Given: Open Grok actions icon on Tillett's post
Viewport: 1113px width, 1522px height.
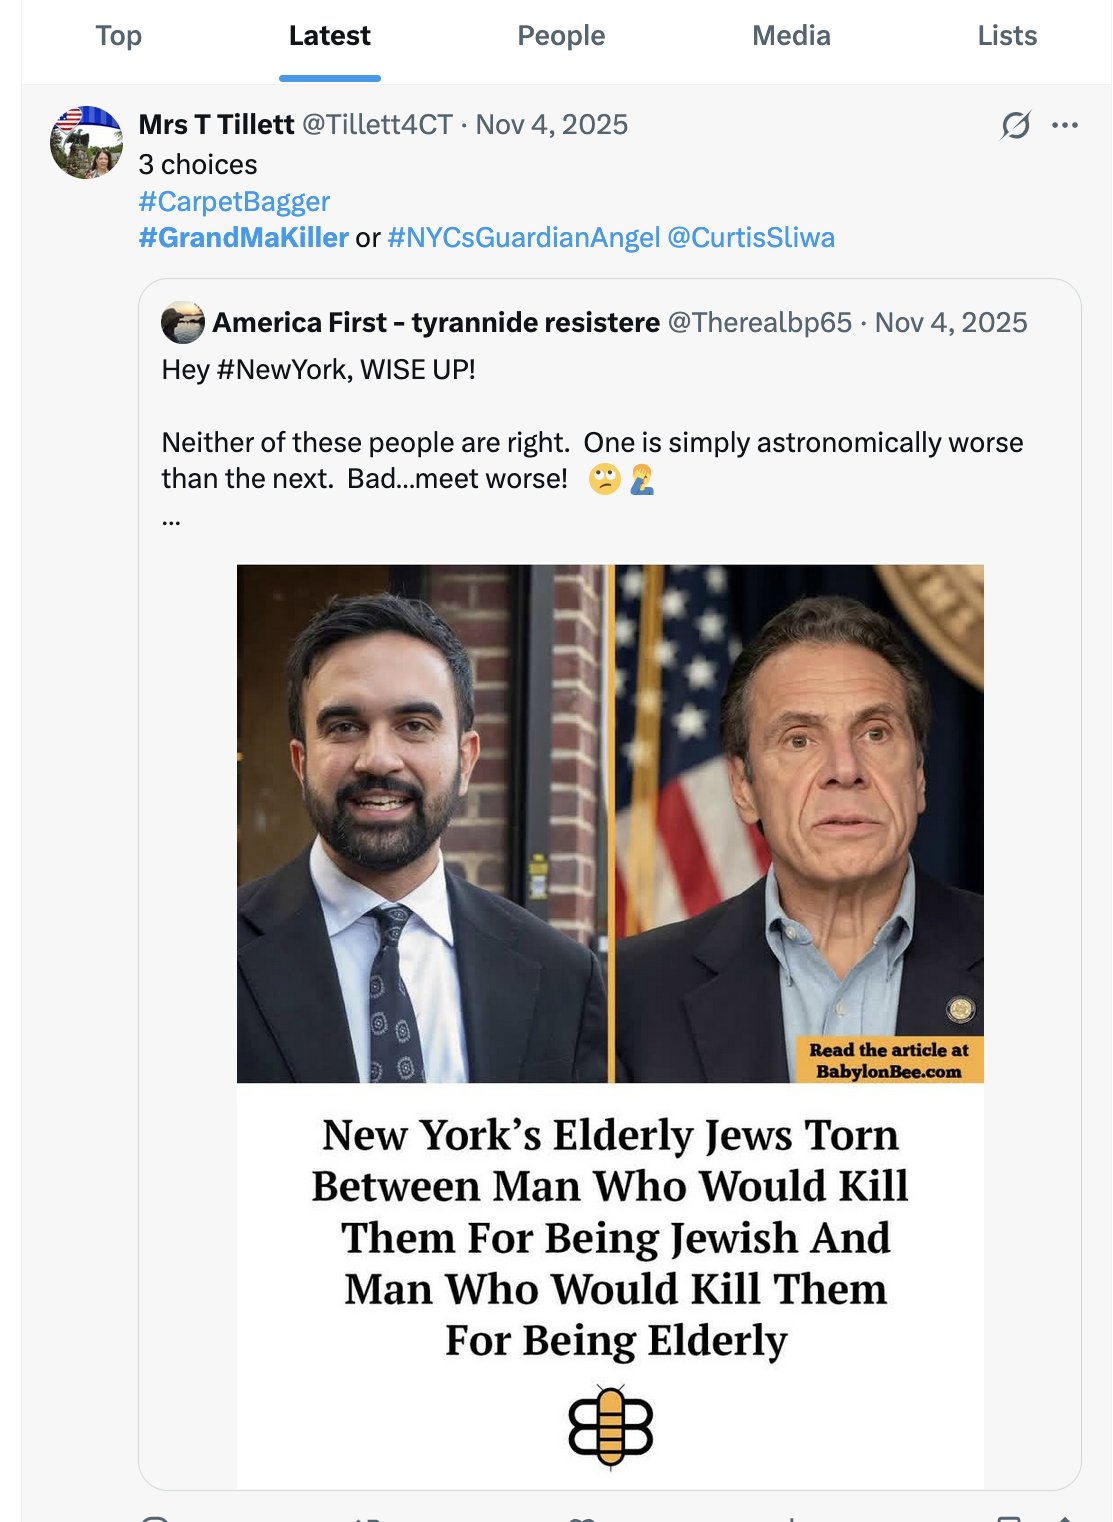Looking at the screenshot, I should coord(1015,125).
